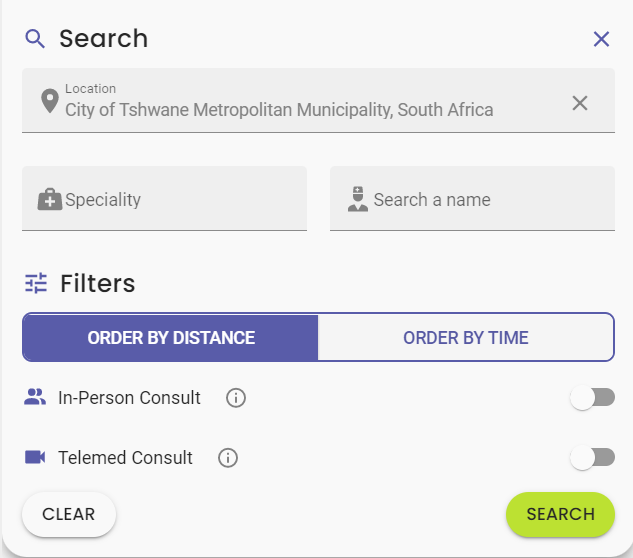Click the Location input field
Viewport: 633px width, 558px height.
pos(300,109)
